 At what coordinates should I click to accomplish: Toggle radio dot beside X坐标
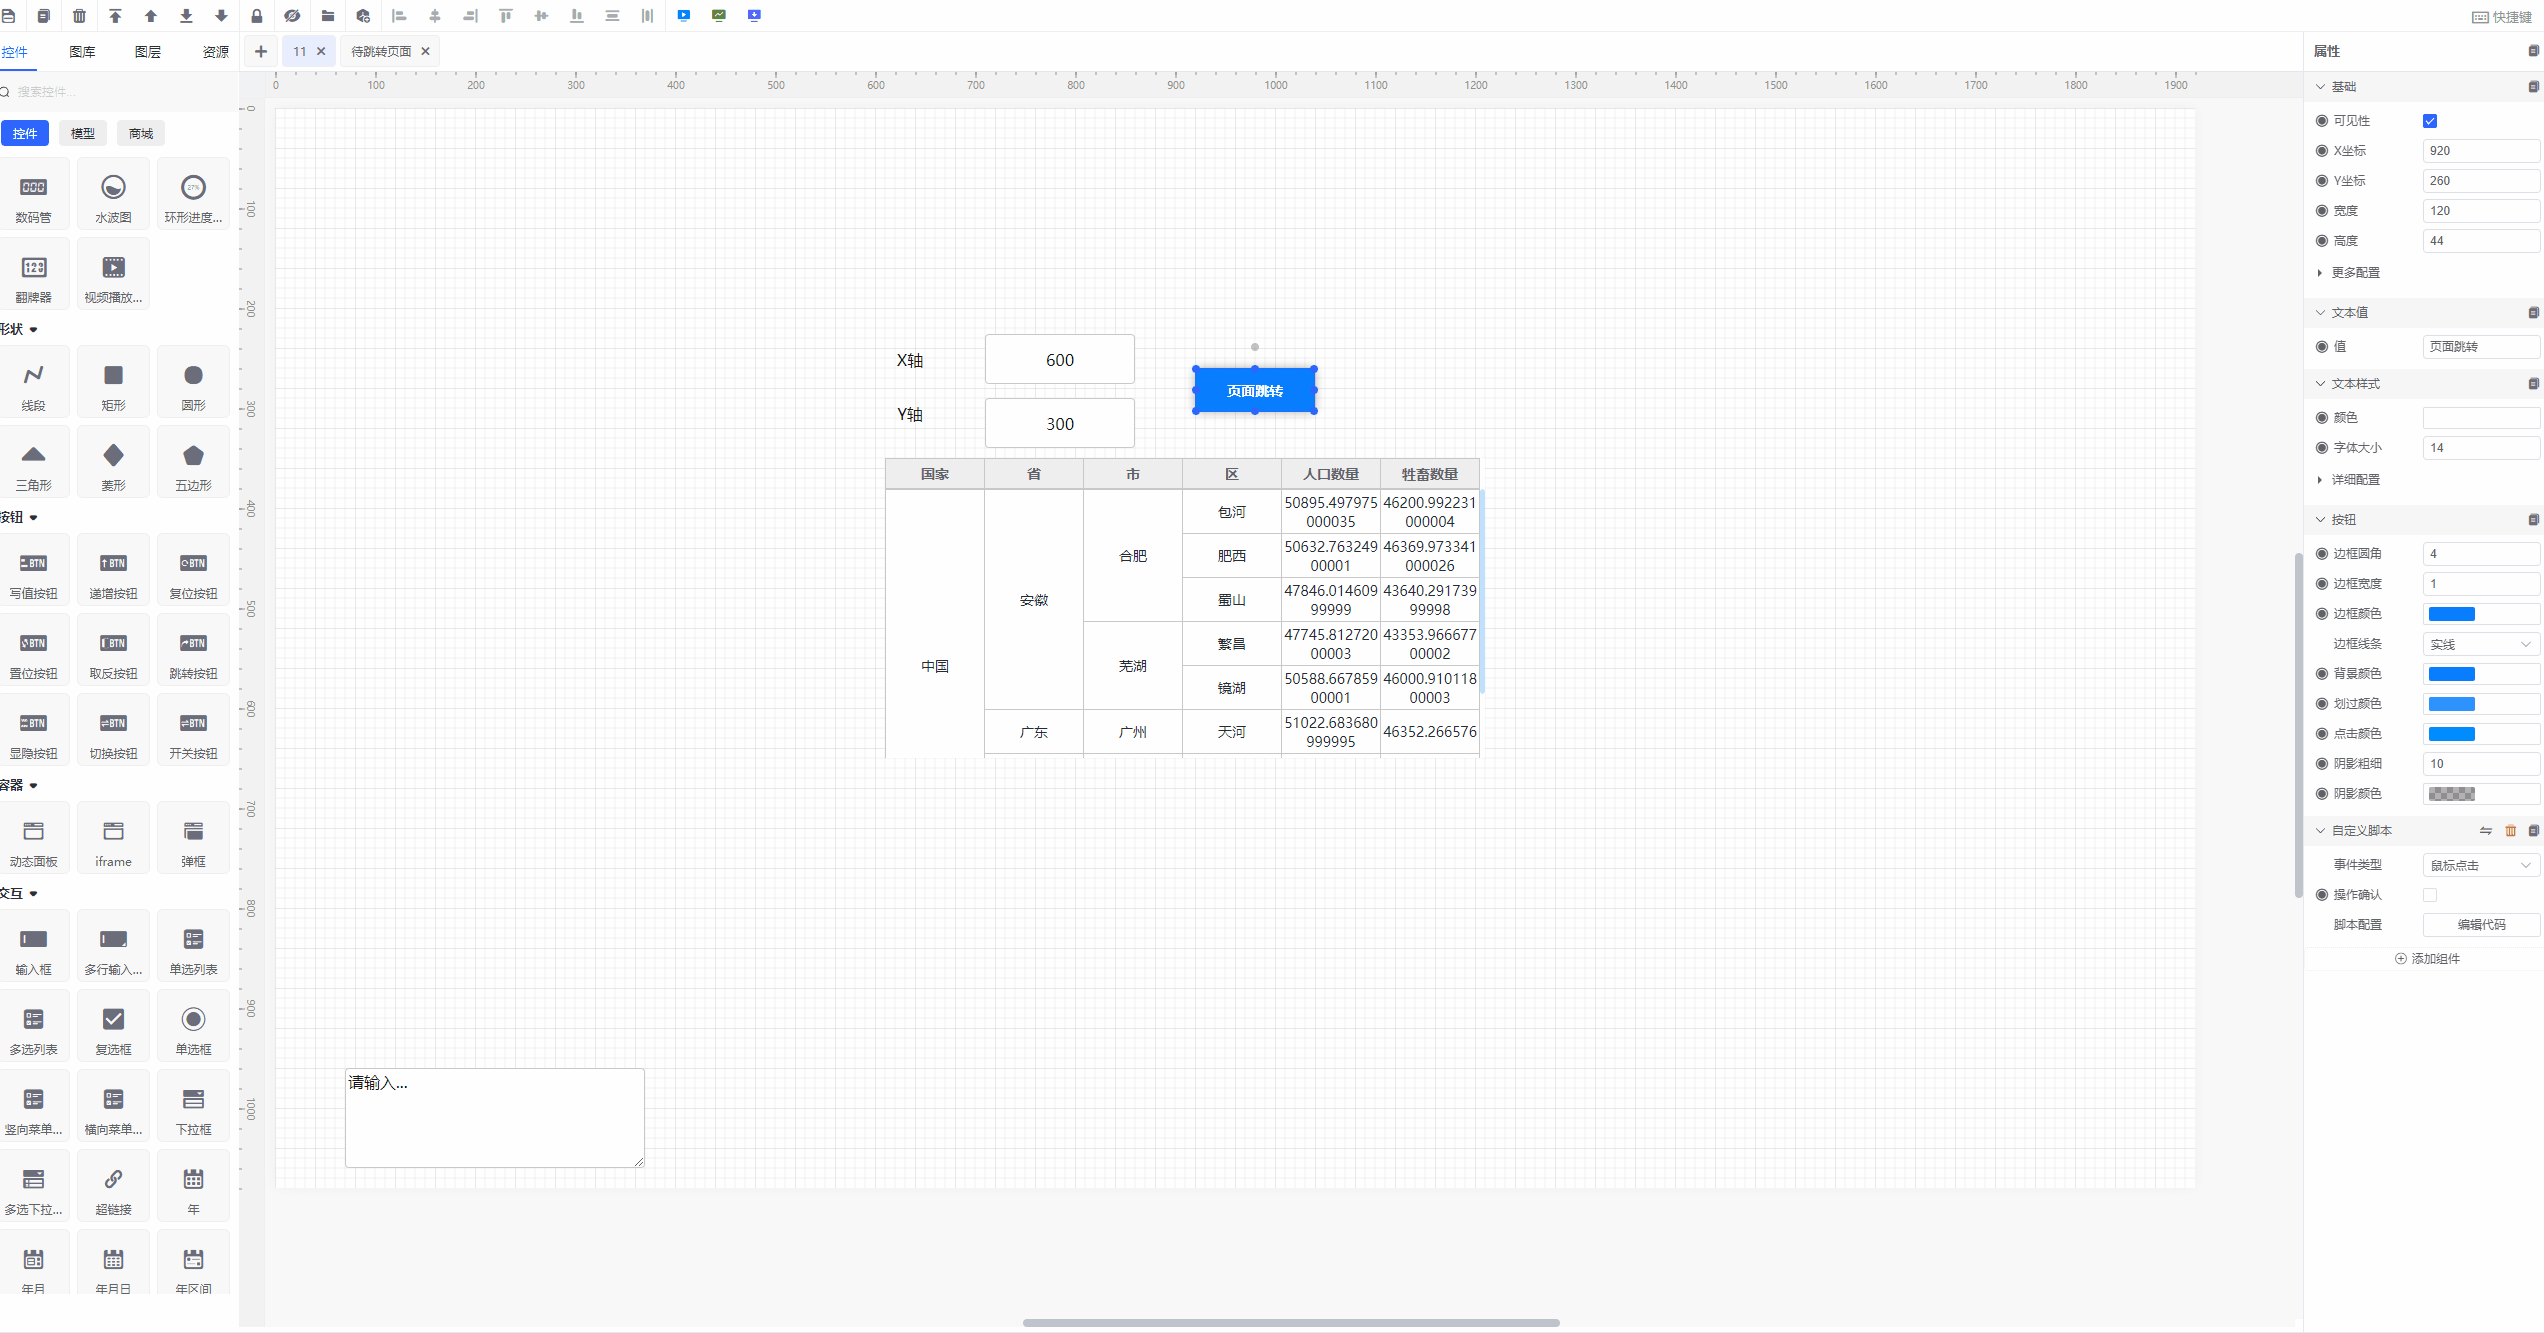tap(2322, 151)
